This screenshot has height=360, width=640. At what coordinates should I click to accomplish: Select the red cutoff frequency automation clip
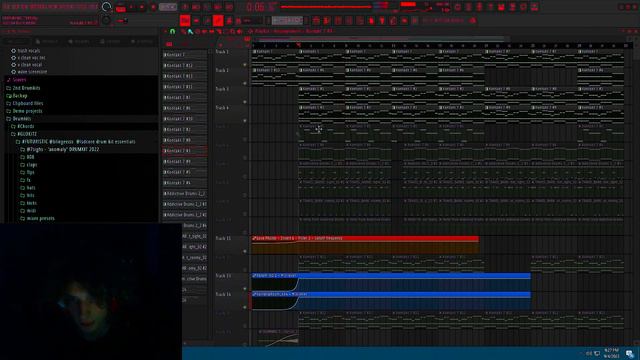point(365,245)
